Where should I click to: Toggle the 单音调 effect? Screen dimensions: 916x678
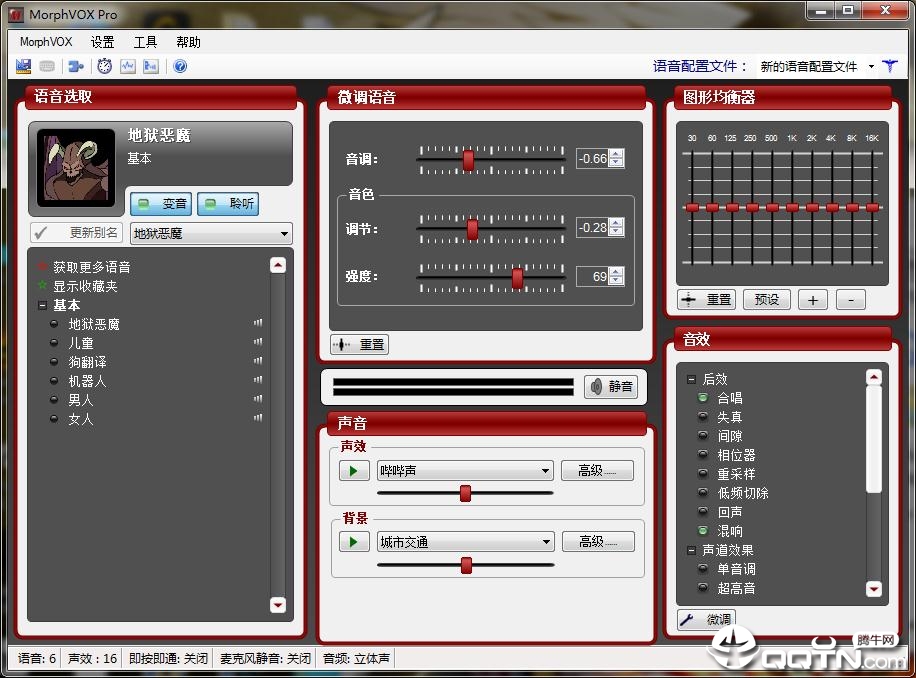coord(703,569)
